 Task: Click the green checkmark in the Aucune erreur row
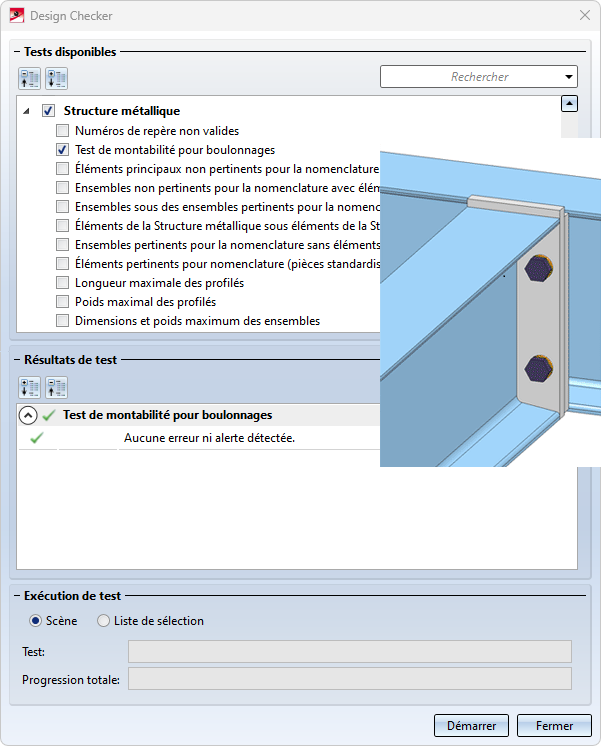[x=37, y=438]
